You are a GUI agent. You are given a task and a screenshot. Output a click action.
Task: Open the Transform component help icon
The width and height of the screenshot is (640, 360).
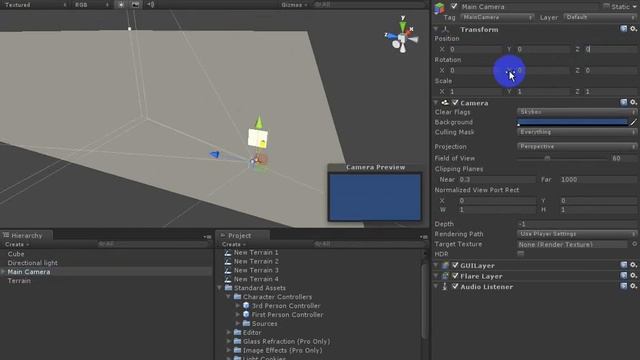[x=624, y=29]
